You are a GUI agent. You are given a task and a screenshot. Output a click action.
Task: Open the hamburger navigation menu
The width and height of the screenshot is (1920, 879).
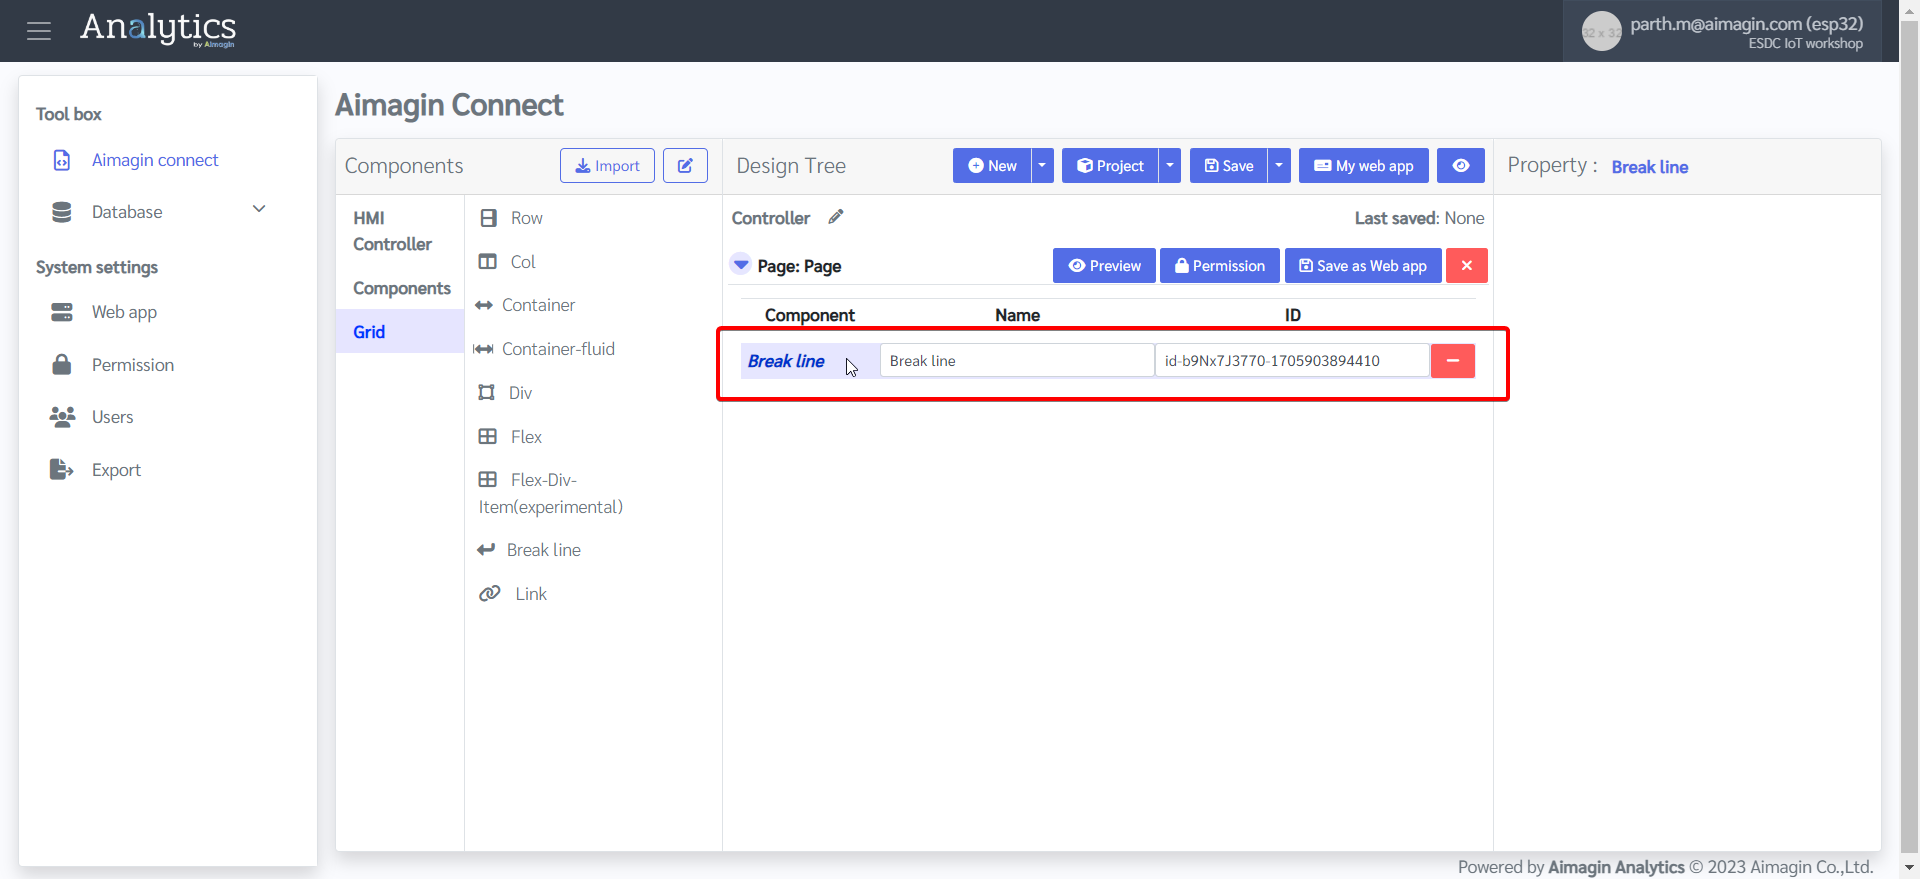(x=39, y=31)
